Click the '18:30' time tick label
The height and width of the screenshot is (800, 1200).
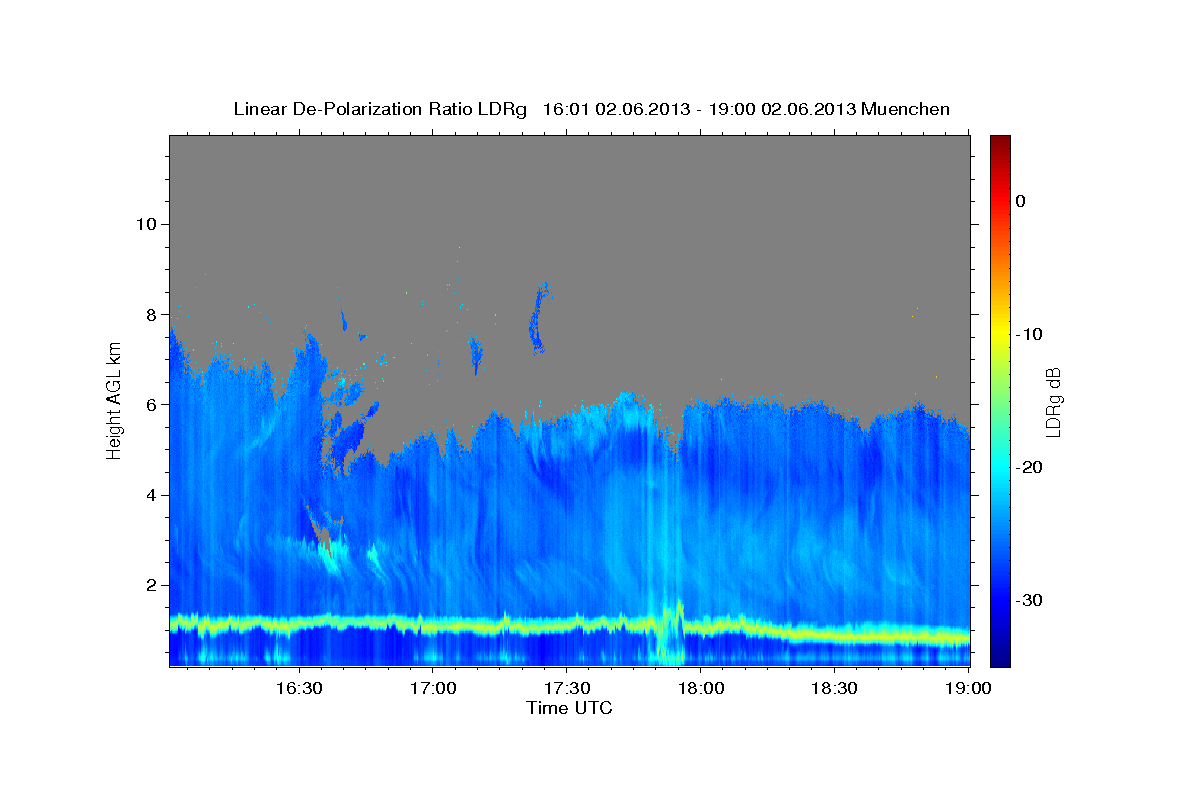(834, 688)
